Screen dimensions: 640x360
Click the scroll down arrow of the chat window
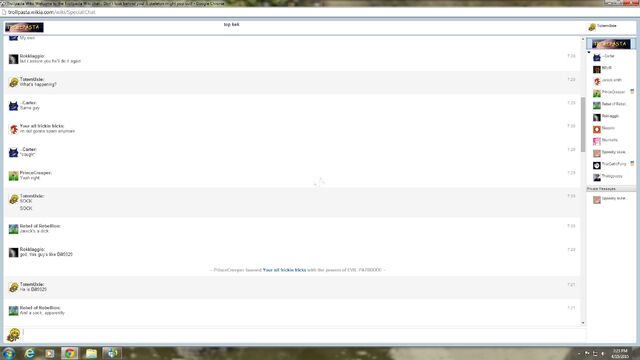(x=583, y=323)
